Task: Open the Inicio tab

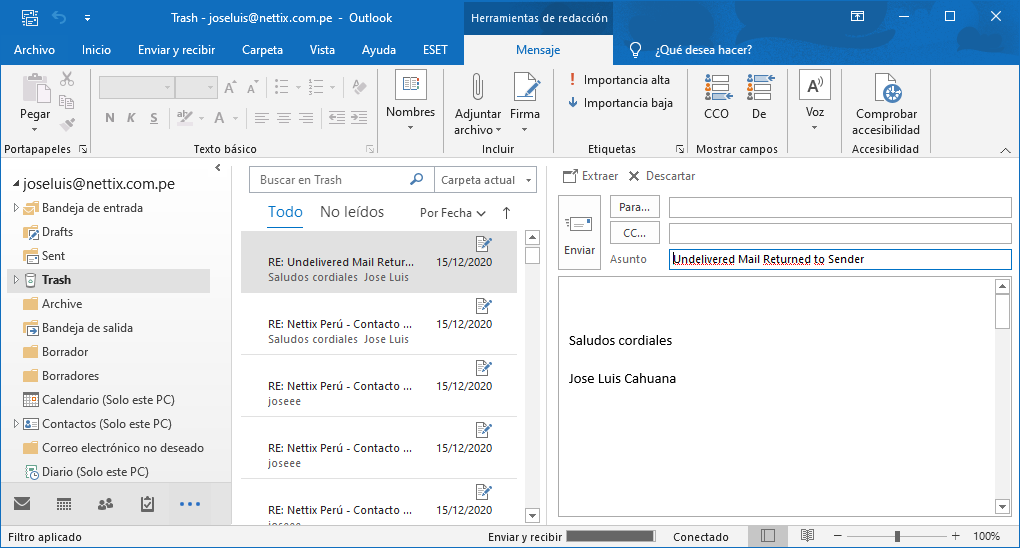Action: pos(96,50)
